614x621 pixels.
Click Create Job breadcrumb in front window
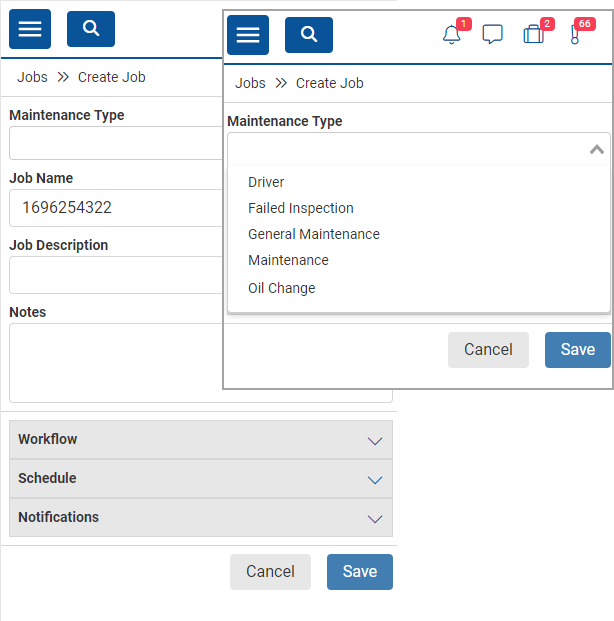tap(330, 83)
